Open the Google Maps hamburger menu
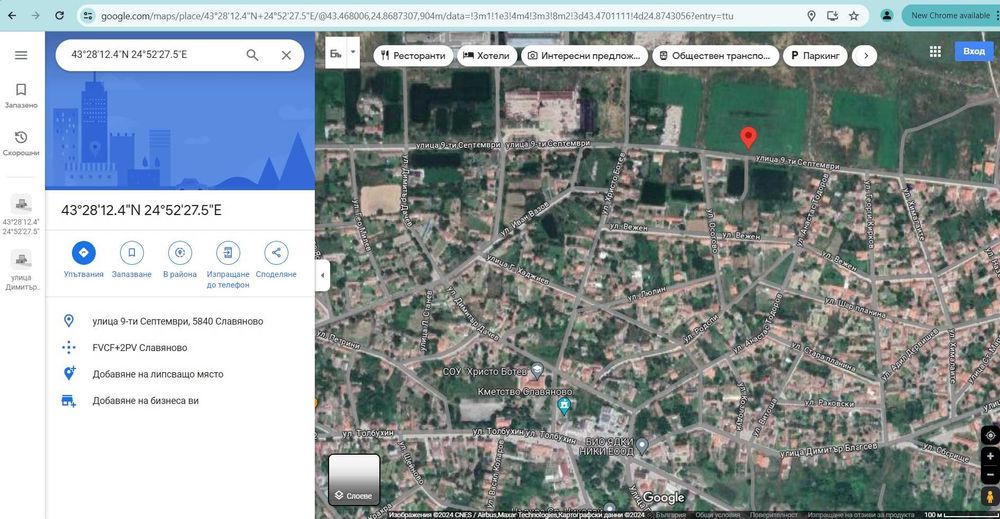The image size is (1000, 519). click(x=21, y=55)
